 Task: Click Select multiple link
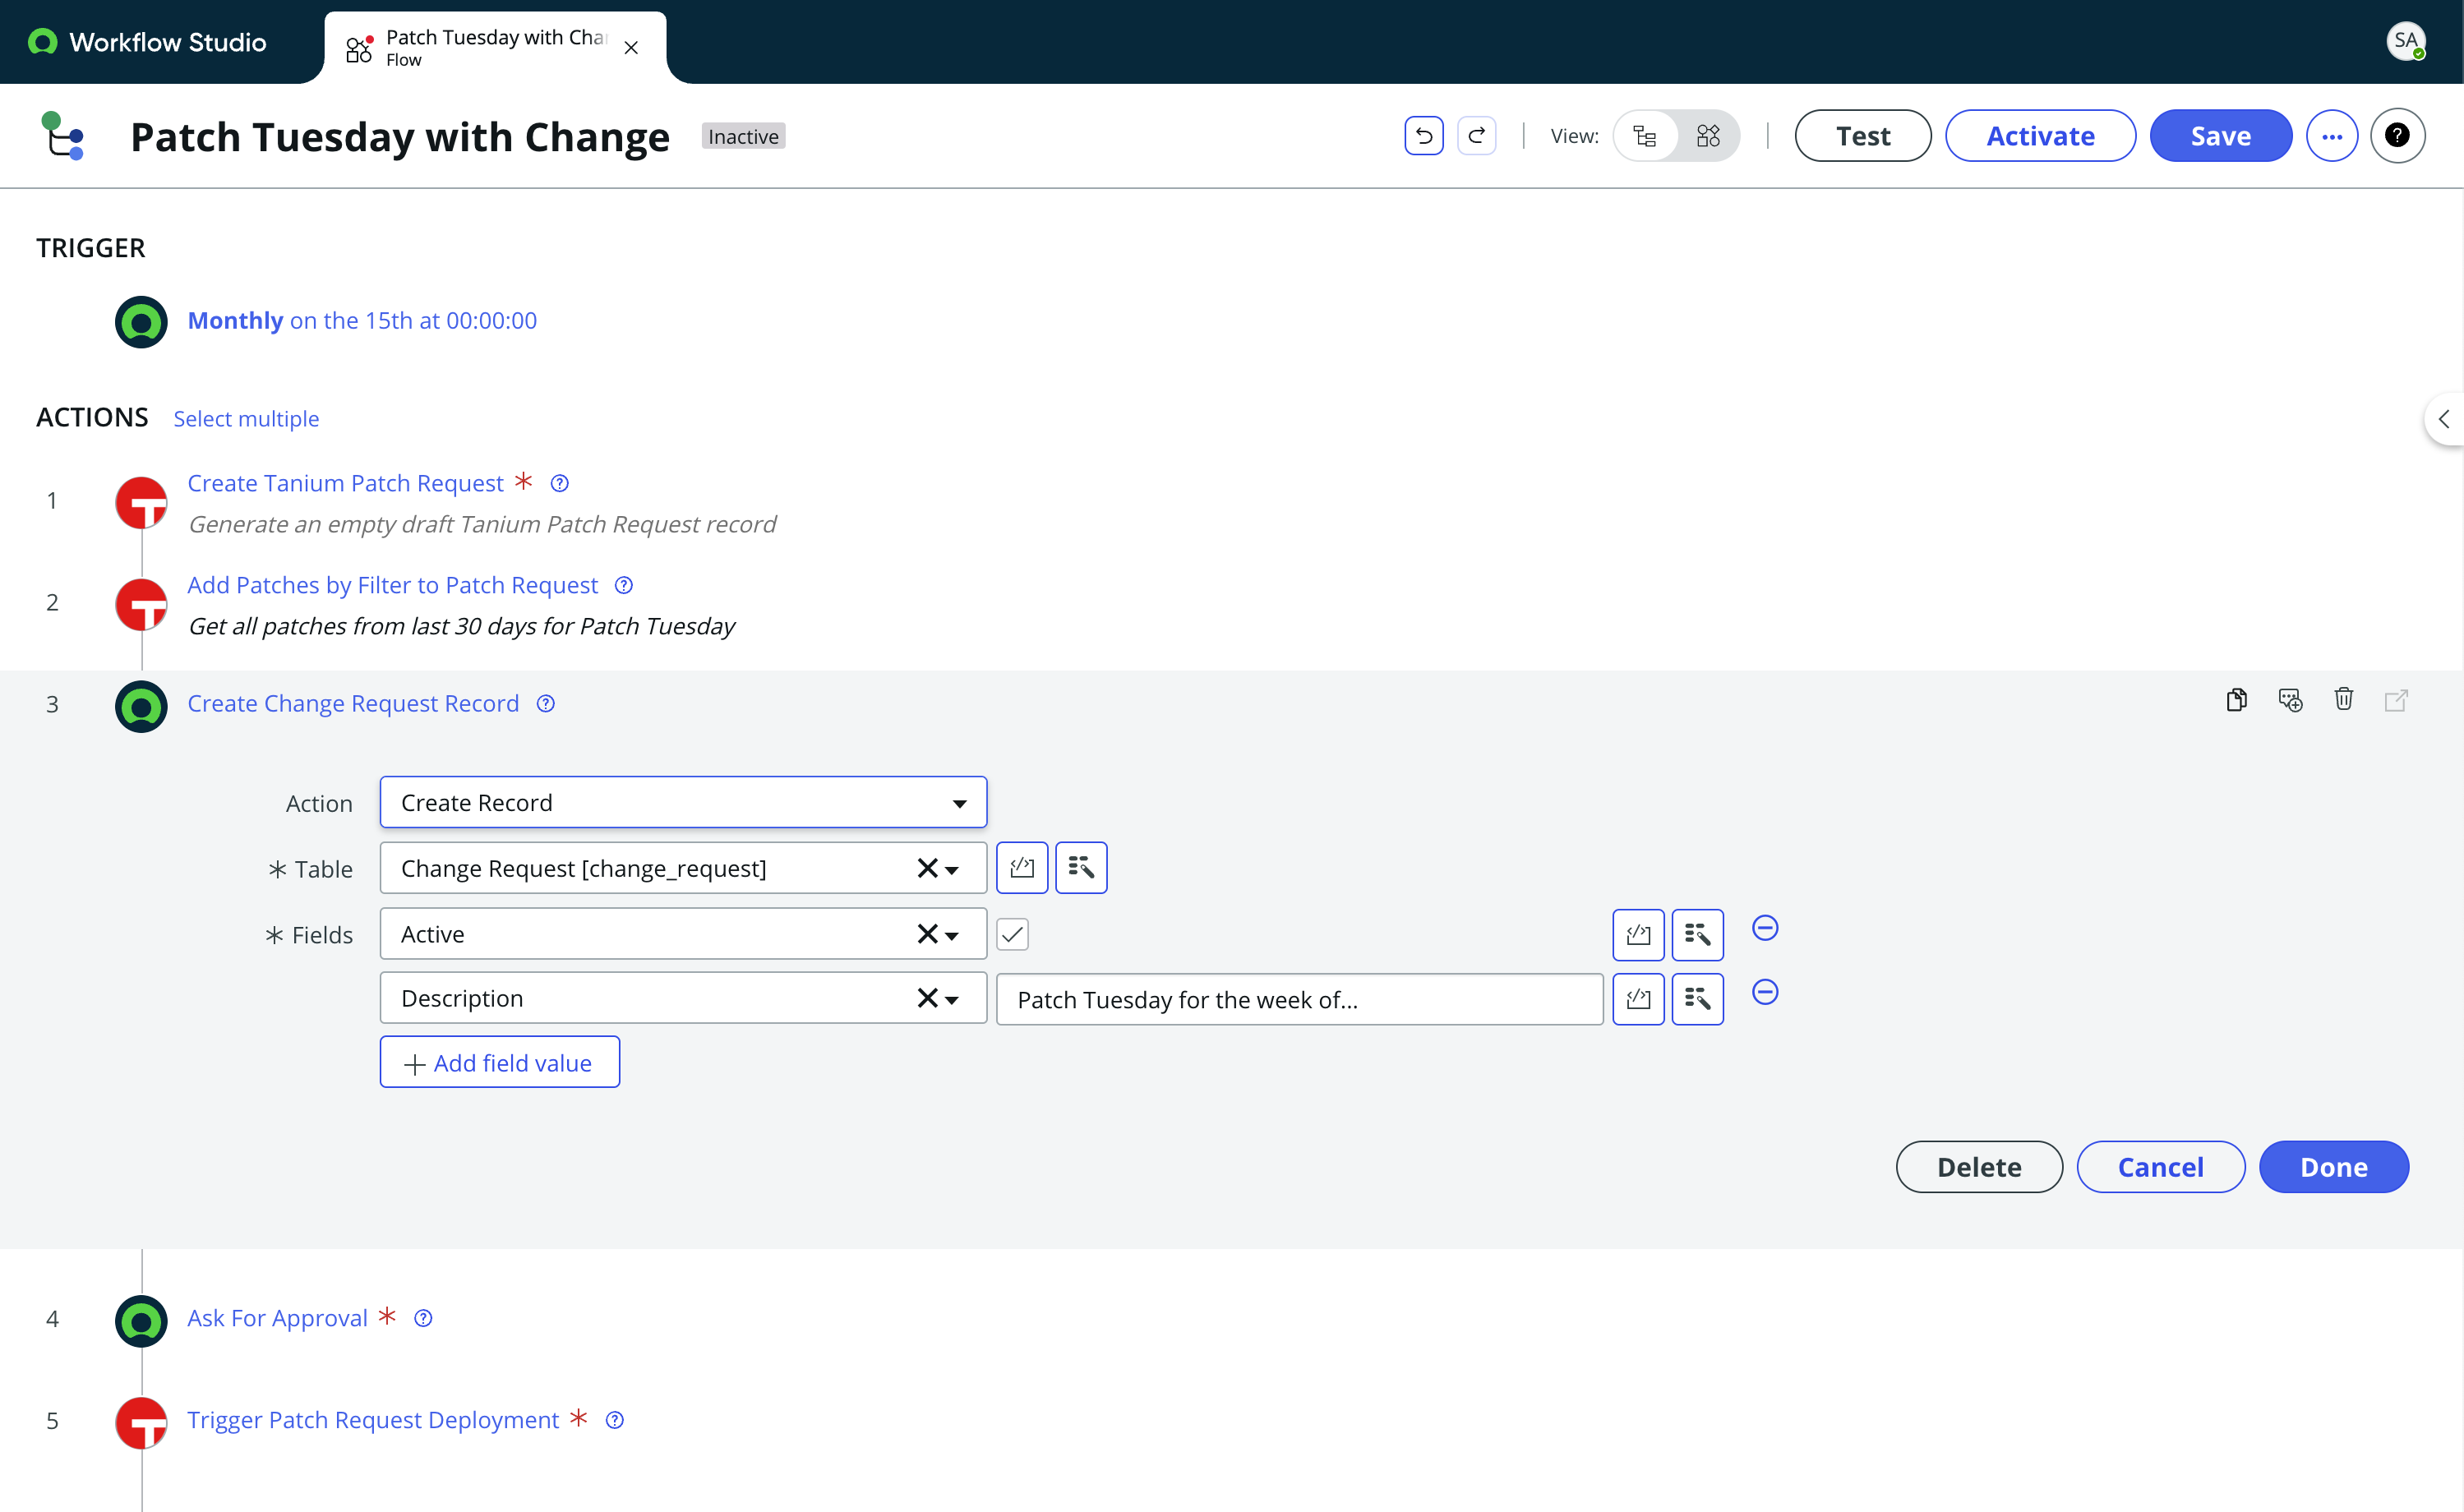[x=246, y=418]
